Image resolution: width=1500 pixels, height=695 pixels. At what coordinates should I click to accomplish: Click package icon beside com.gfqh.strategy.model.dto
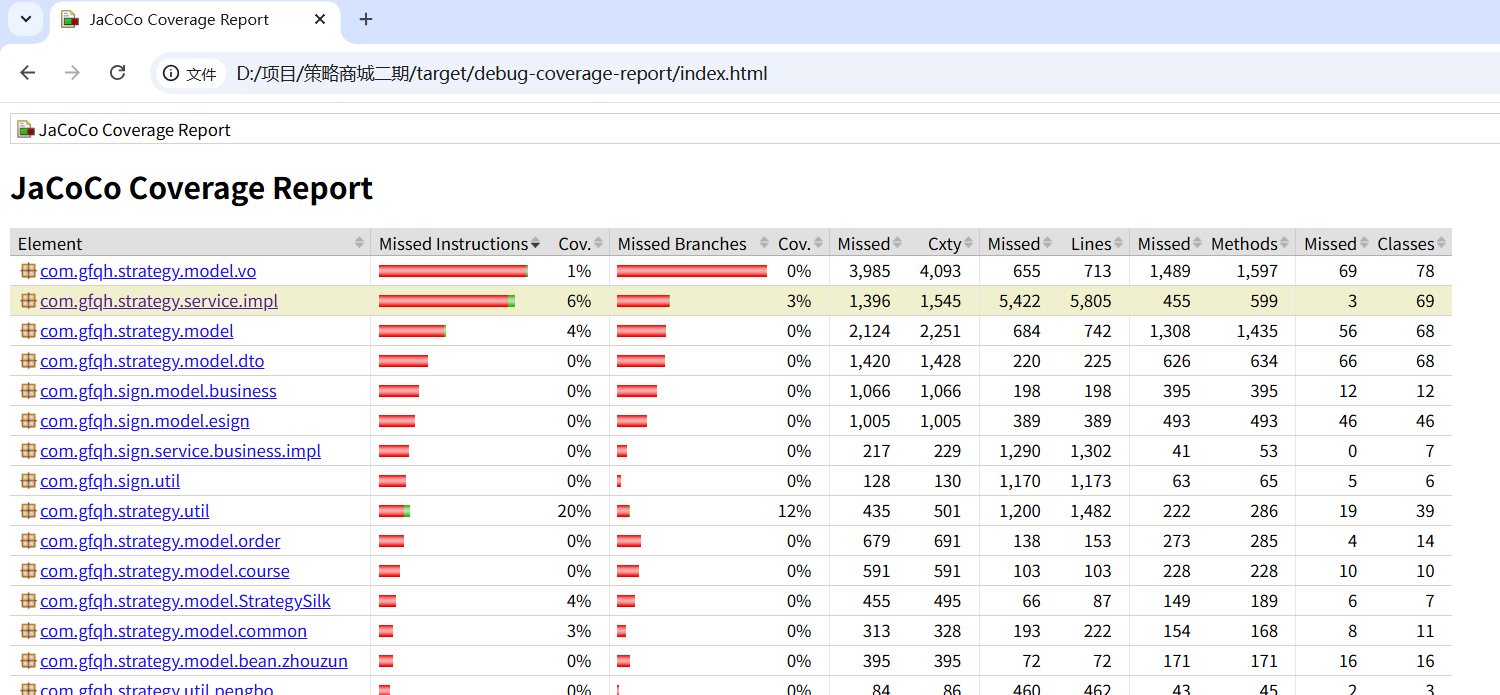pos(28,360)
